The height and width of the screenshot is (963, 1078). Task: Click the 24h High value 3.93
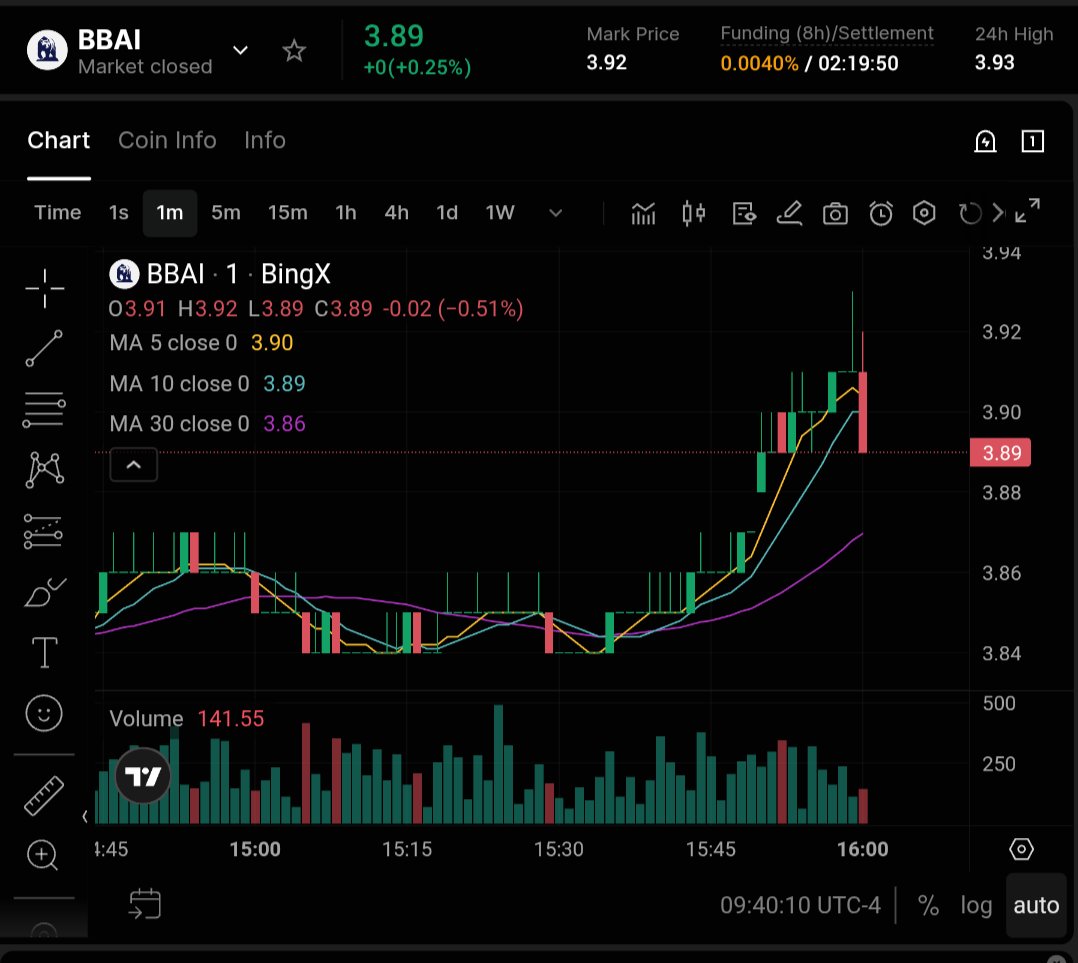coord(994,63)
